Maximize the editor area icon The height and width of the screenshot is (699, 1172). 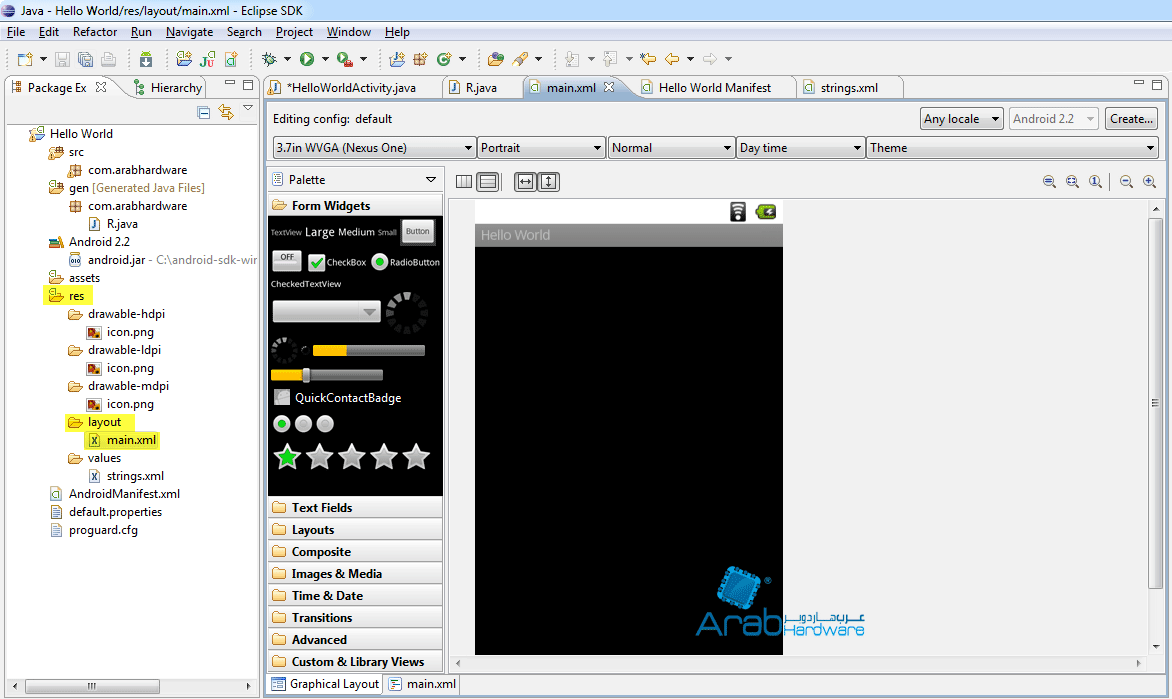(x=1157, y=84)
